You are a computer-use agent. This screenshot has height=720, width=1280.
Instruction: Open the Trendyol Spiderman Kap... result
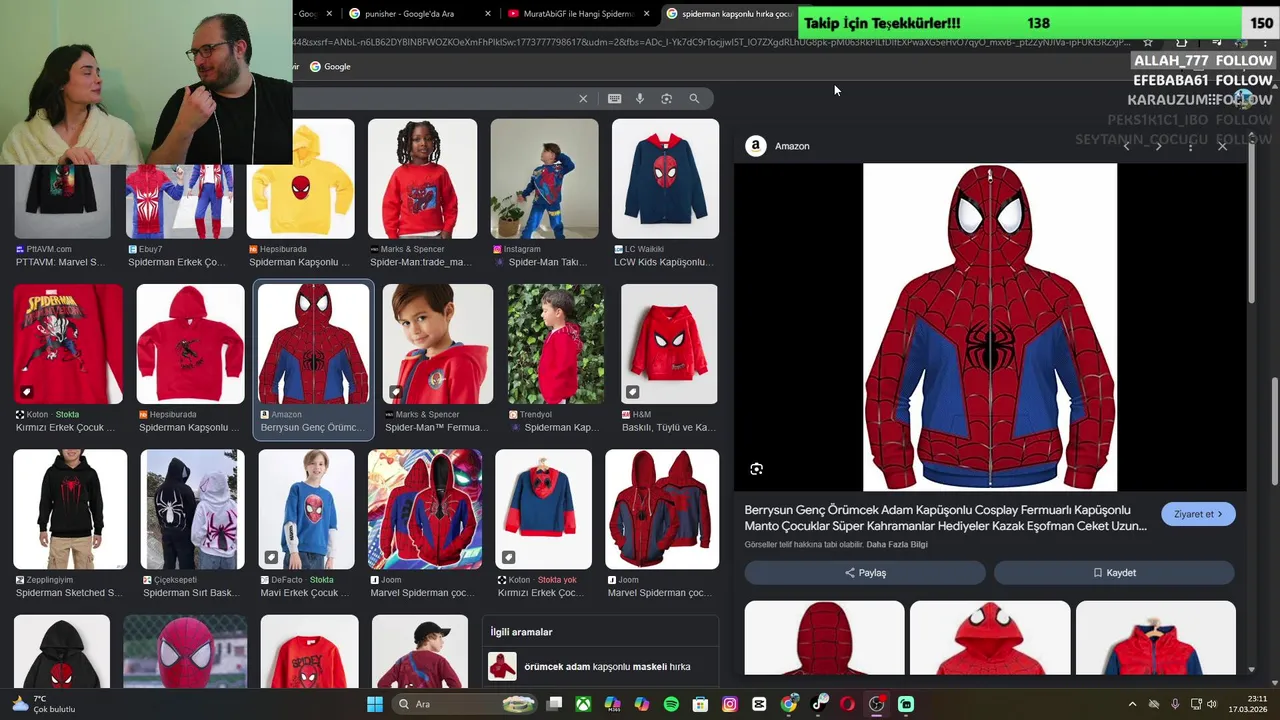[555, 344]
